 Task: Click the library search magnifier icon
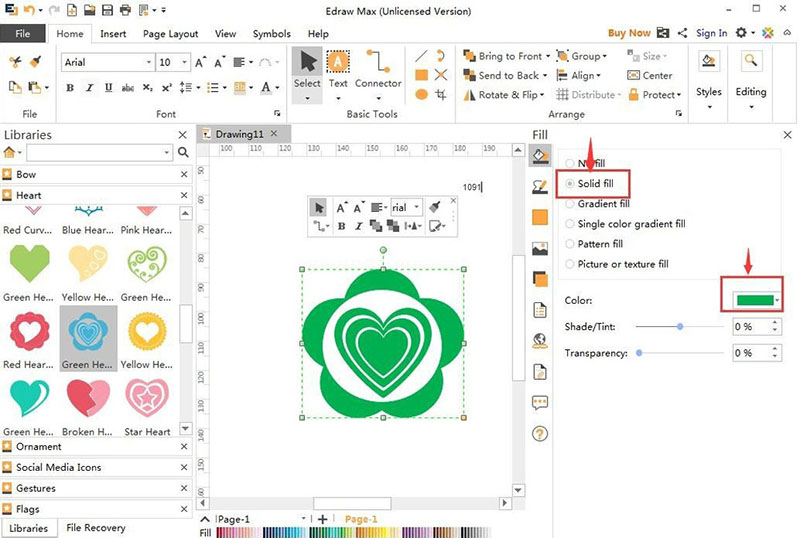(x=183, y=153)
